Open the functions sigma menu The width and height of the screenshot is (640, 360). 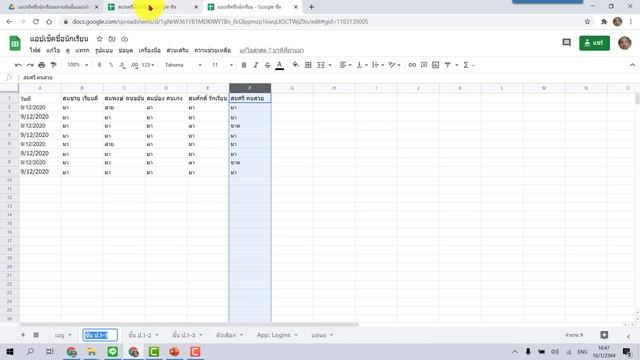pyautogui.click(x=467, y=65)
